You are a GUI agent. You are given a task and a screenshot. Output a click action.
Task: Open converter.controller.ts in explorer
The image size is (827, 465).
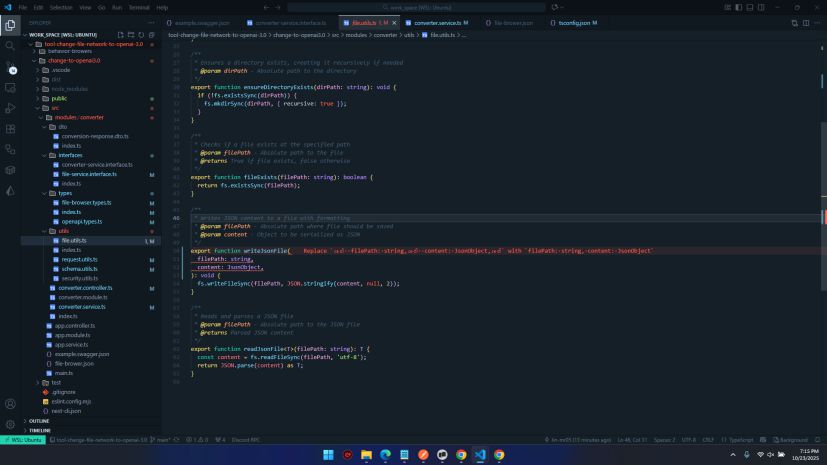[85, 288]
